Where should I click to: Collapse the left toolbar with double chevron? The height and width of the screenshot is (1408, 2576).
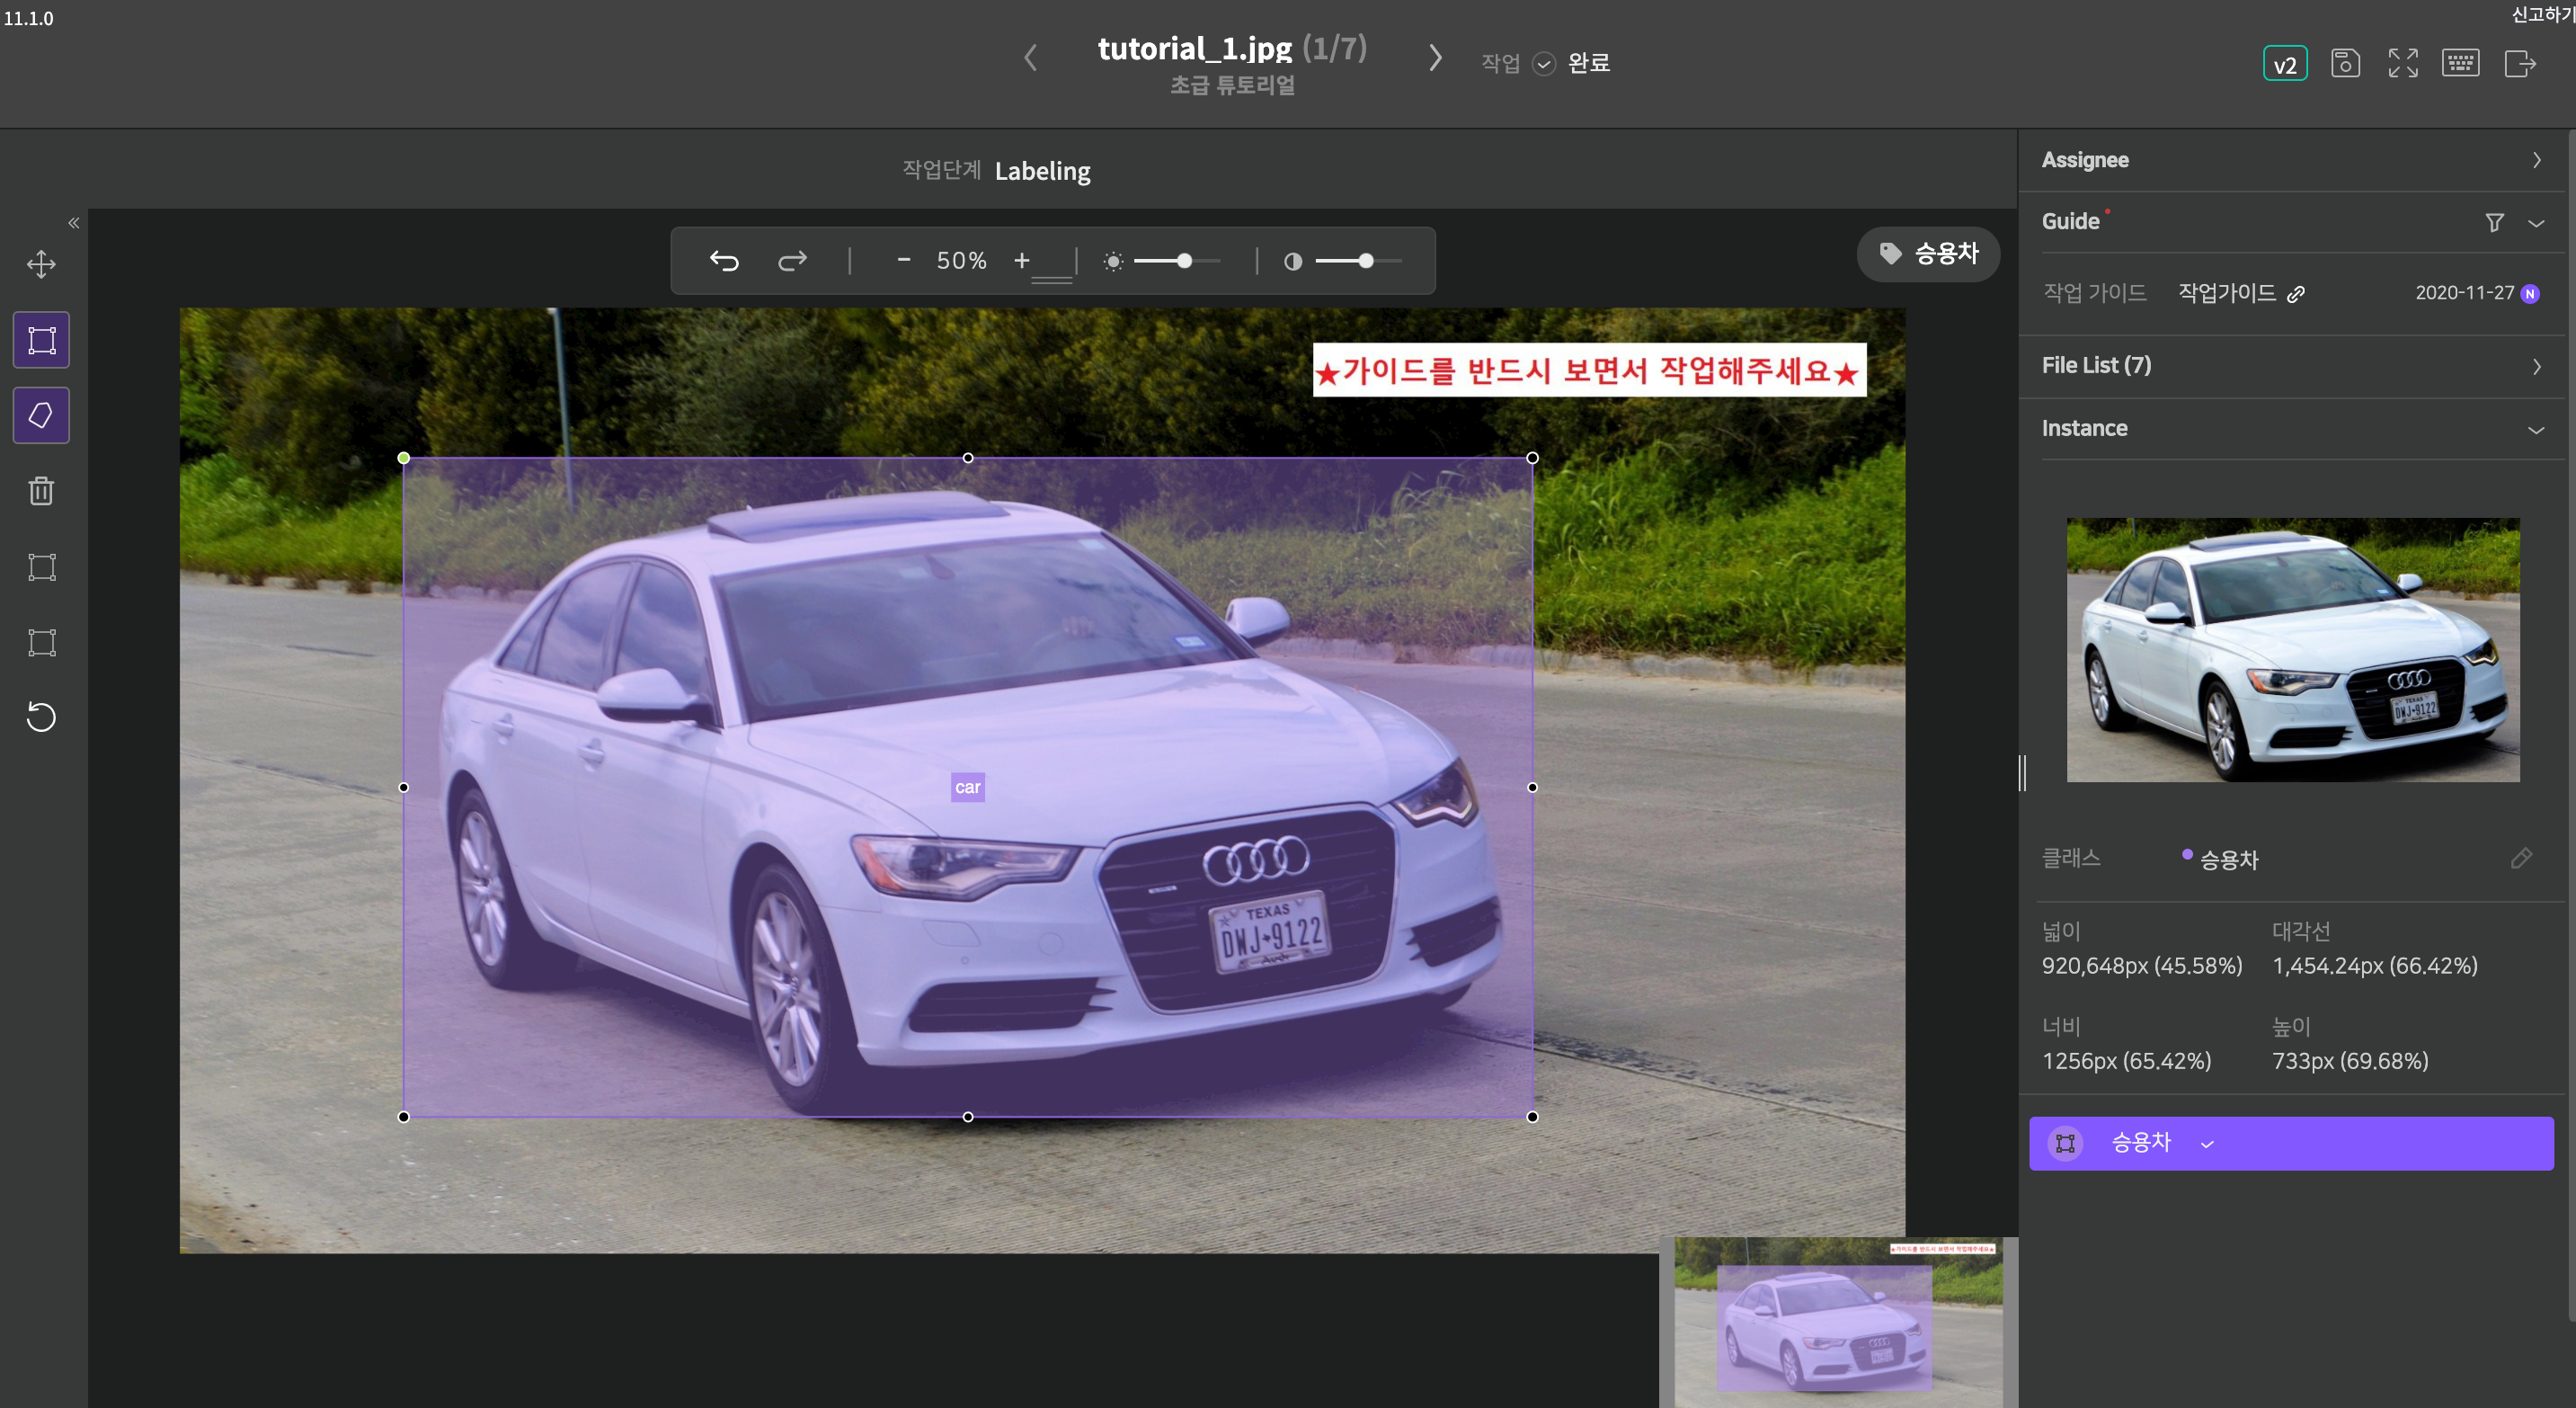click(73, 223)
